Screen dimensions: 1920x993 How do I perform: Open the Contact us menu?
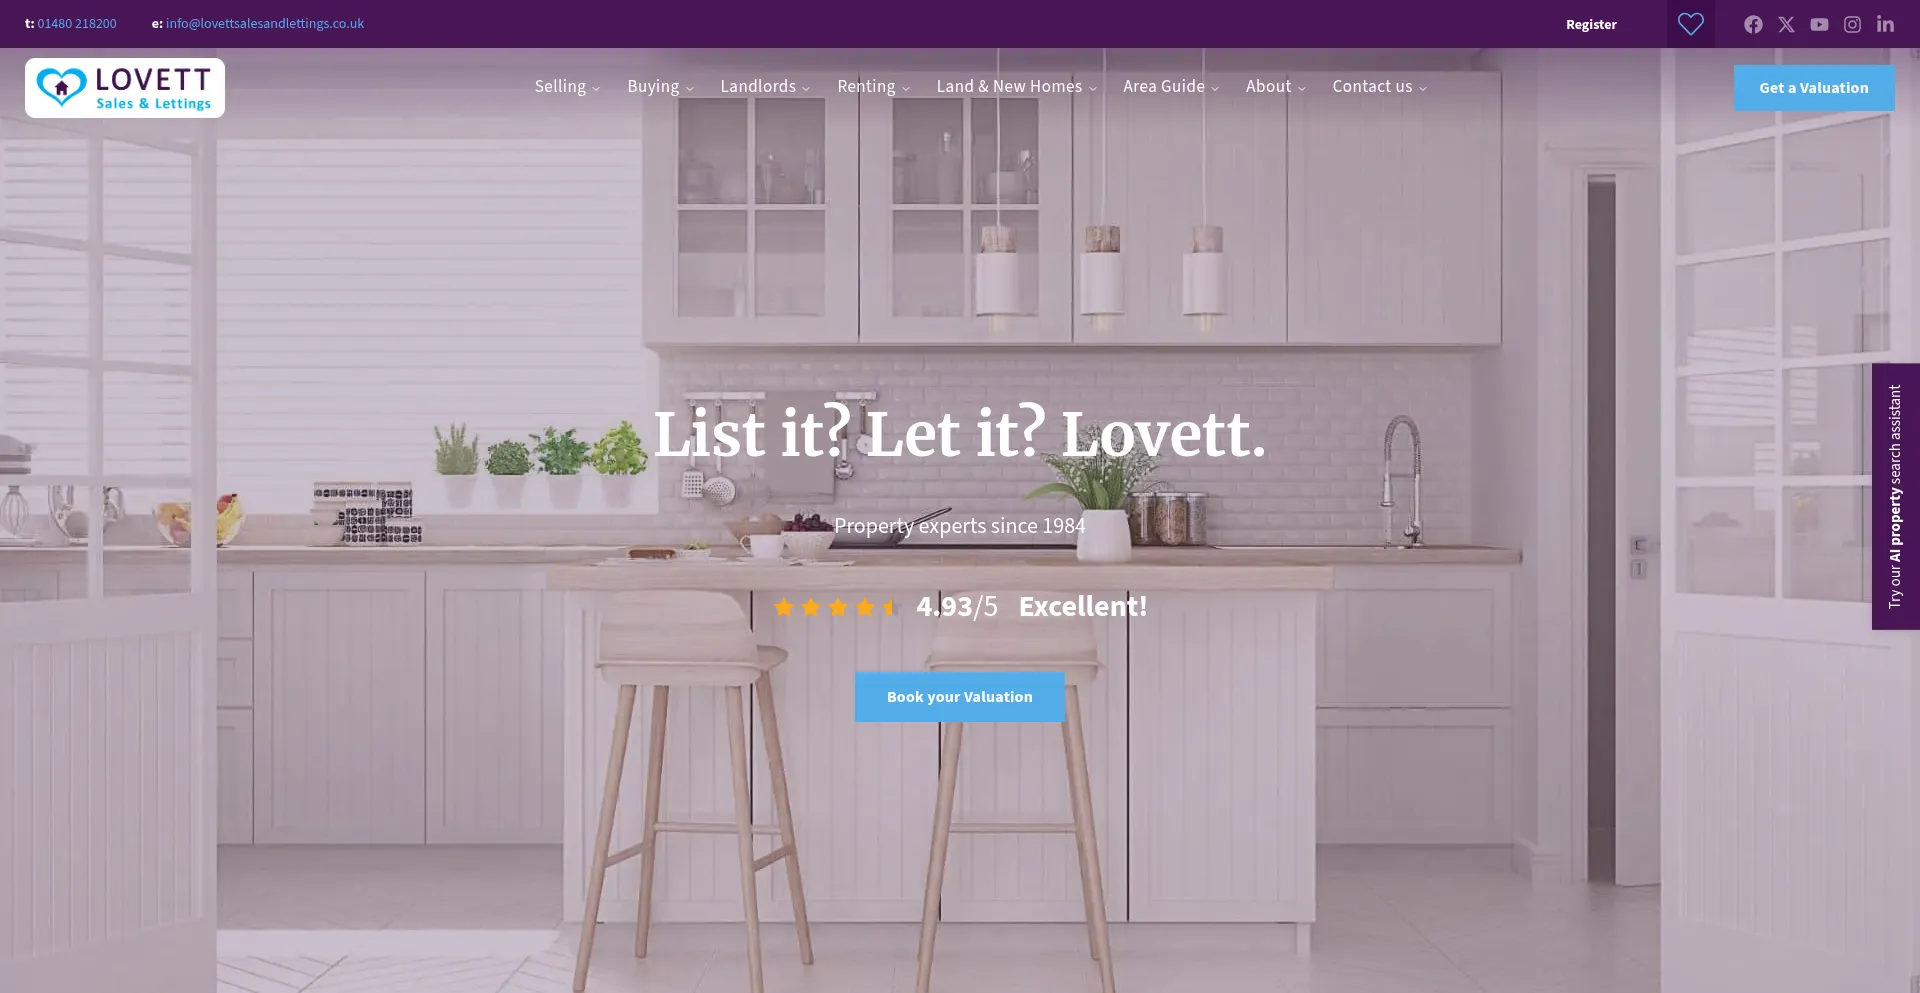pos(1379,87)
